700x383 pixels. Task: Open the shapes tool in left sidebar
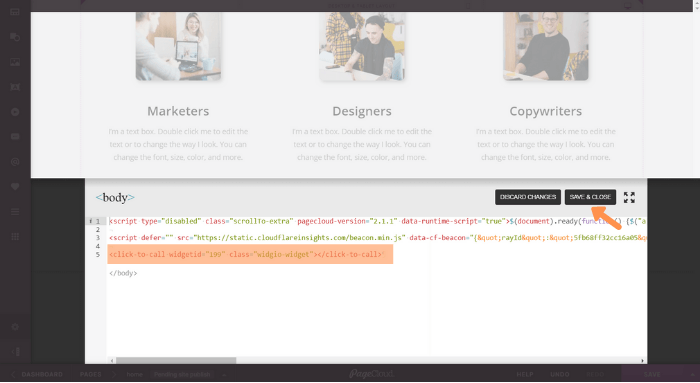point(15,37)
